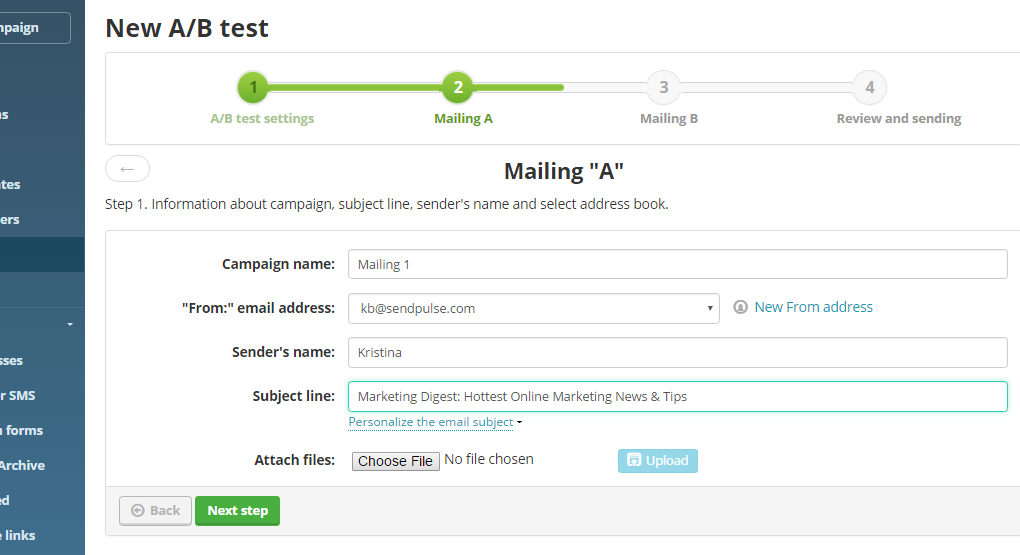Image resolution: width=1020 pixels, height=555 pixels.
Task: Select the Review and sending step label
Action: coord(898,118)
